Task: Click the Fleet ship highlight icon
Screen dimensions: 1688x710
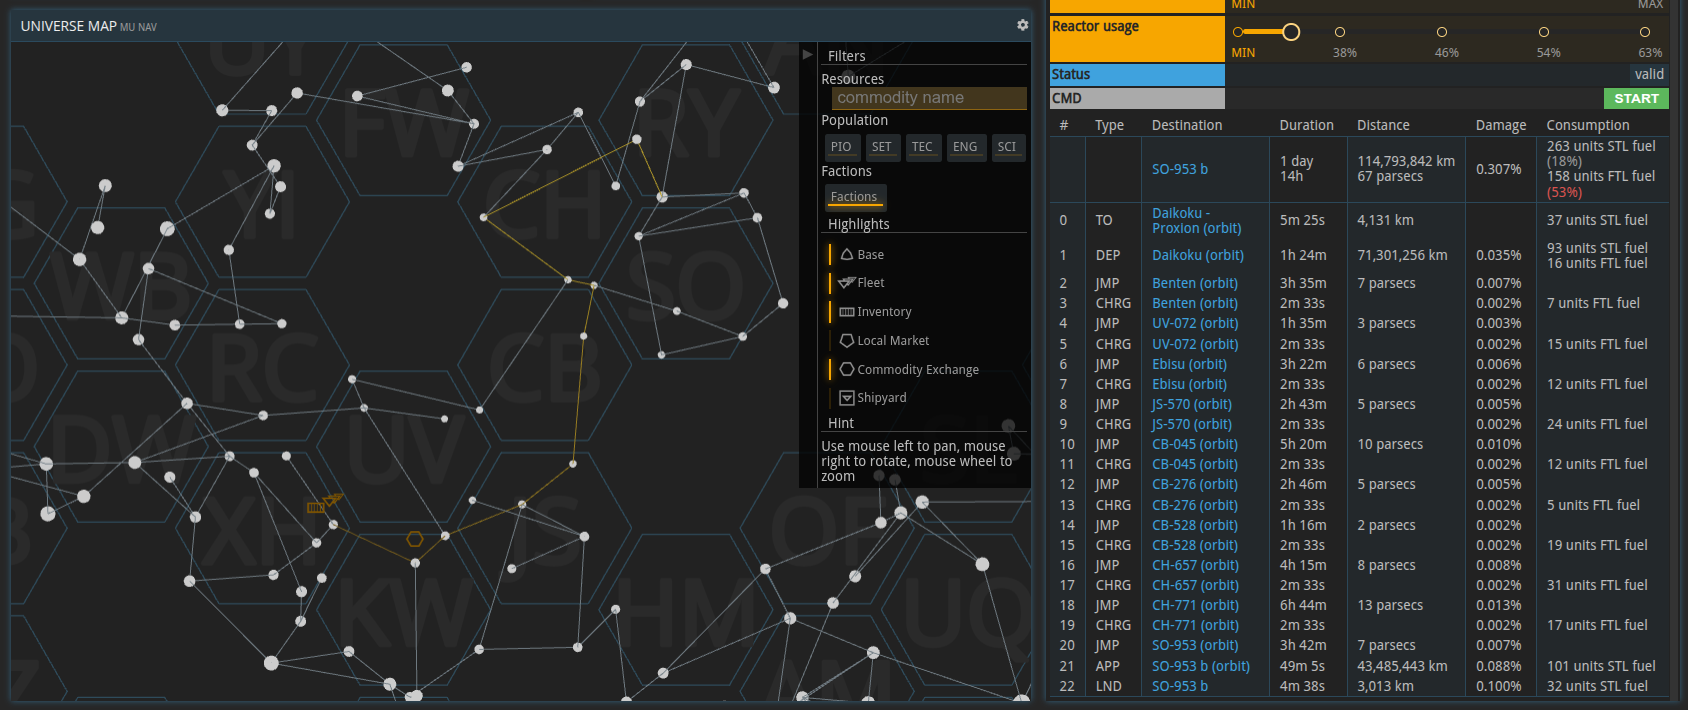Action: [x=847, y=283]
